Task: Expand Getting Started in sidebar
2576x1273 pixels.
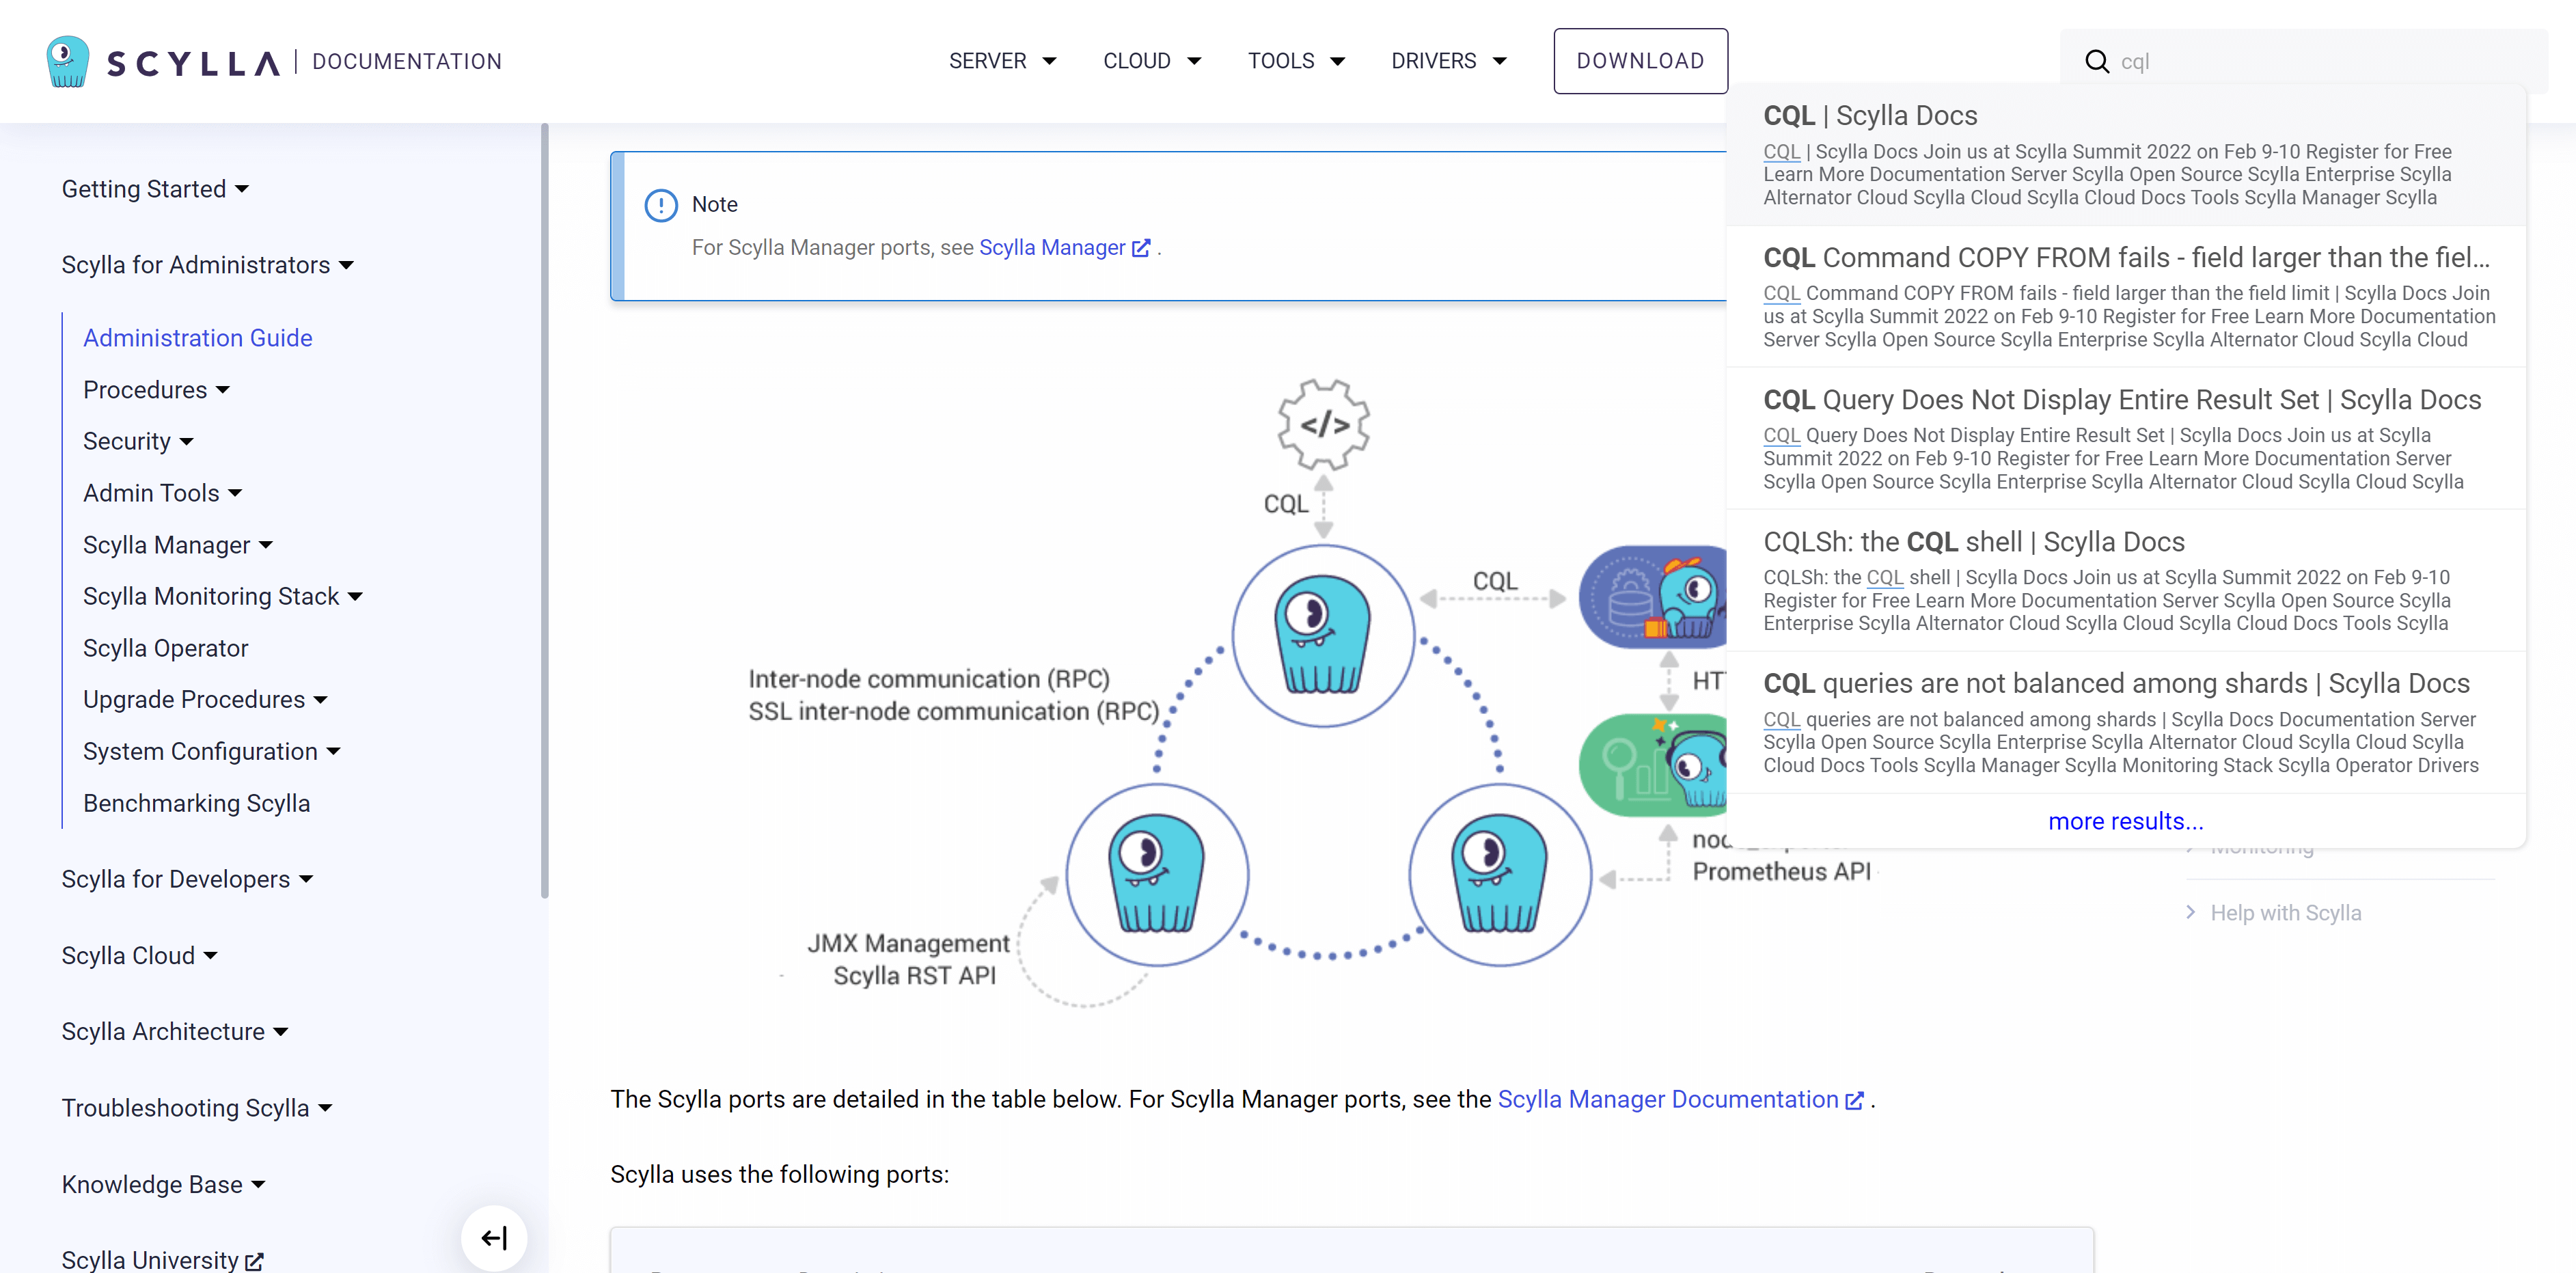Action: (155, 189)
